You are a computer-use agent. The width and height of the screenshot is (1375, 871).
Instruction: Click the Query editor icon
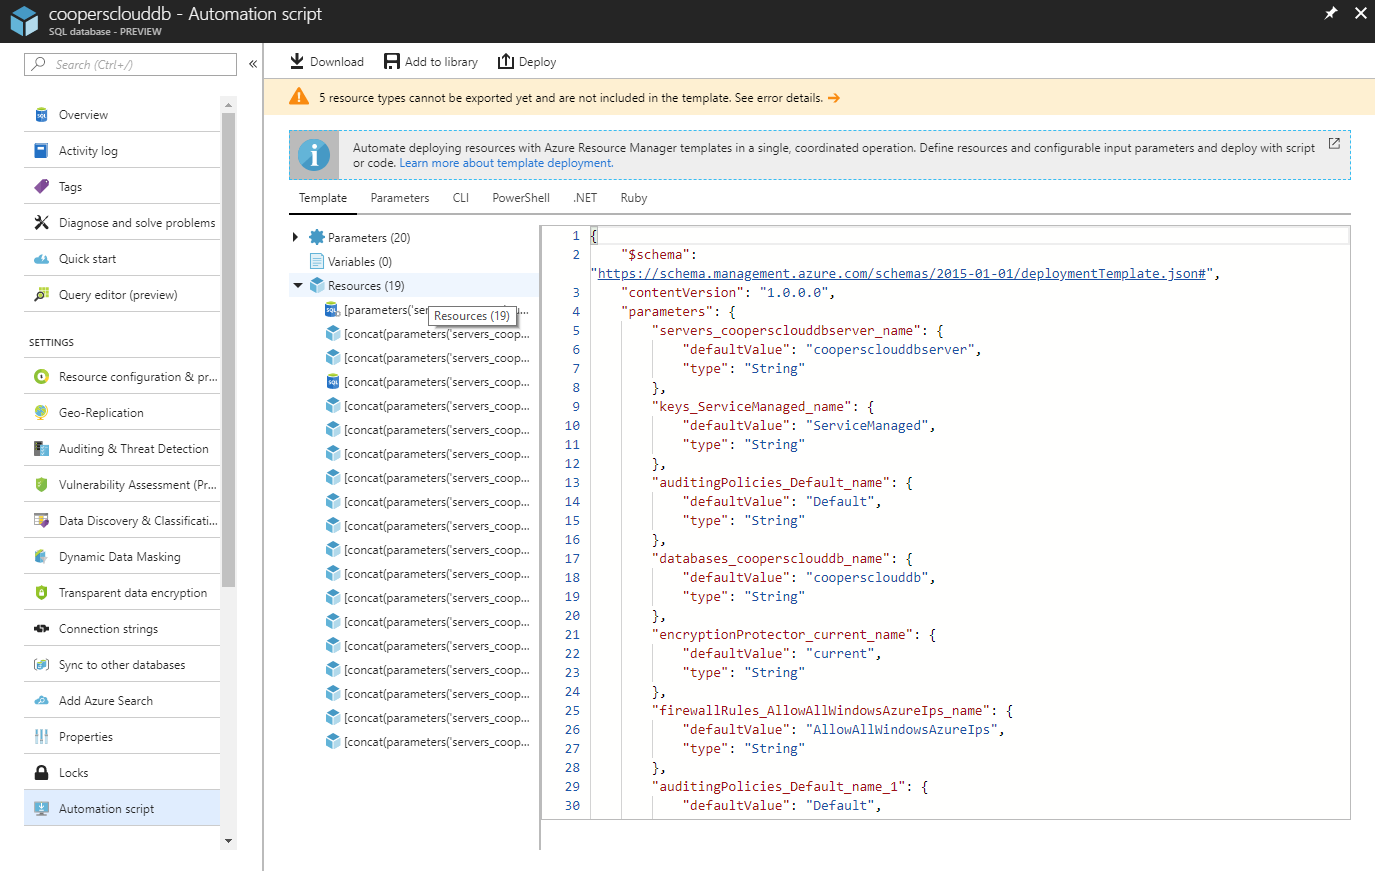41,295
